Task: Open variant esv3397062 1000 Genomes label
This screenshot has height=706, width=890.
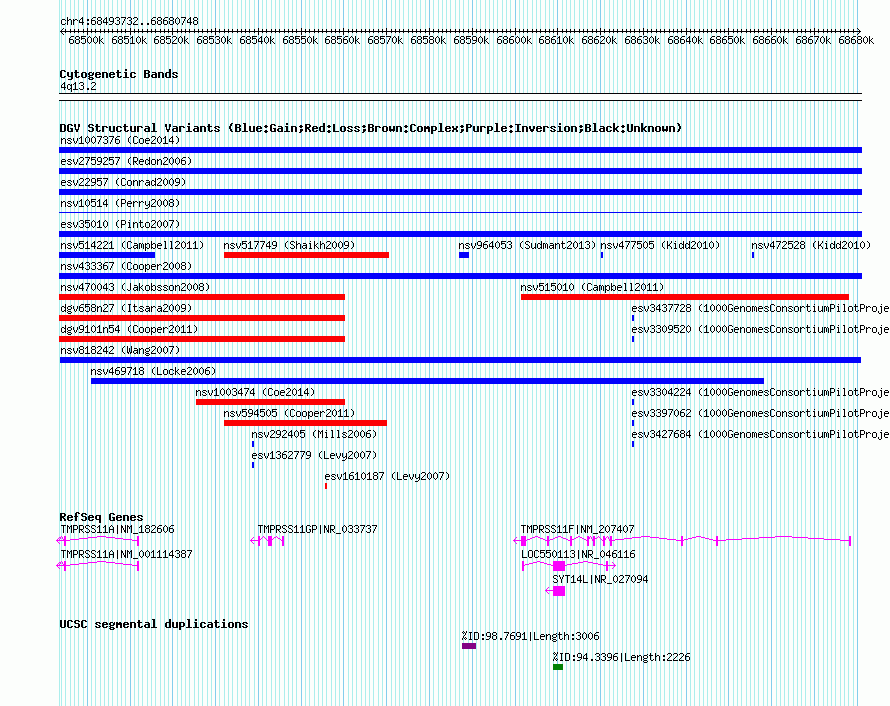Action: coord(761,413)
